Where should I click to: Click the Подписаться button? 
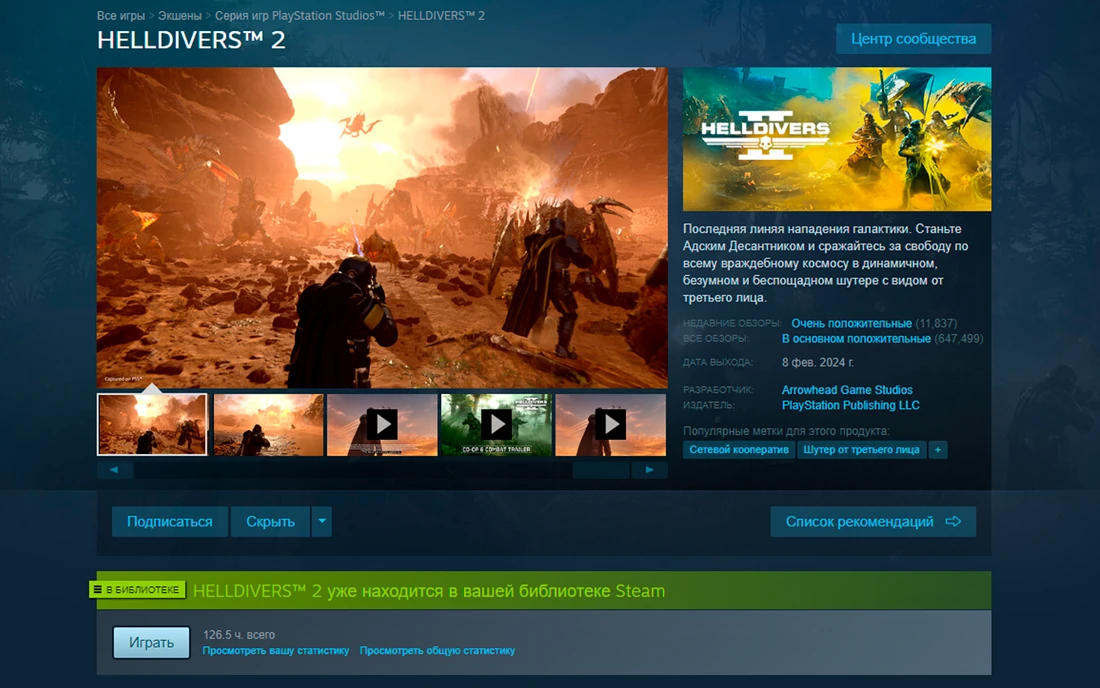pyautogui.click(x=169, y=521)
